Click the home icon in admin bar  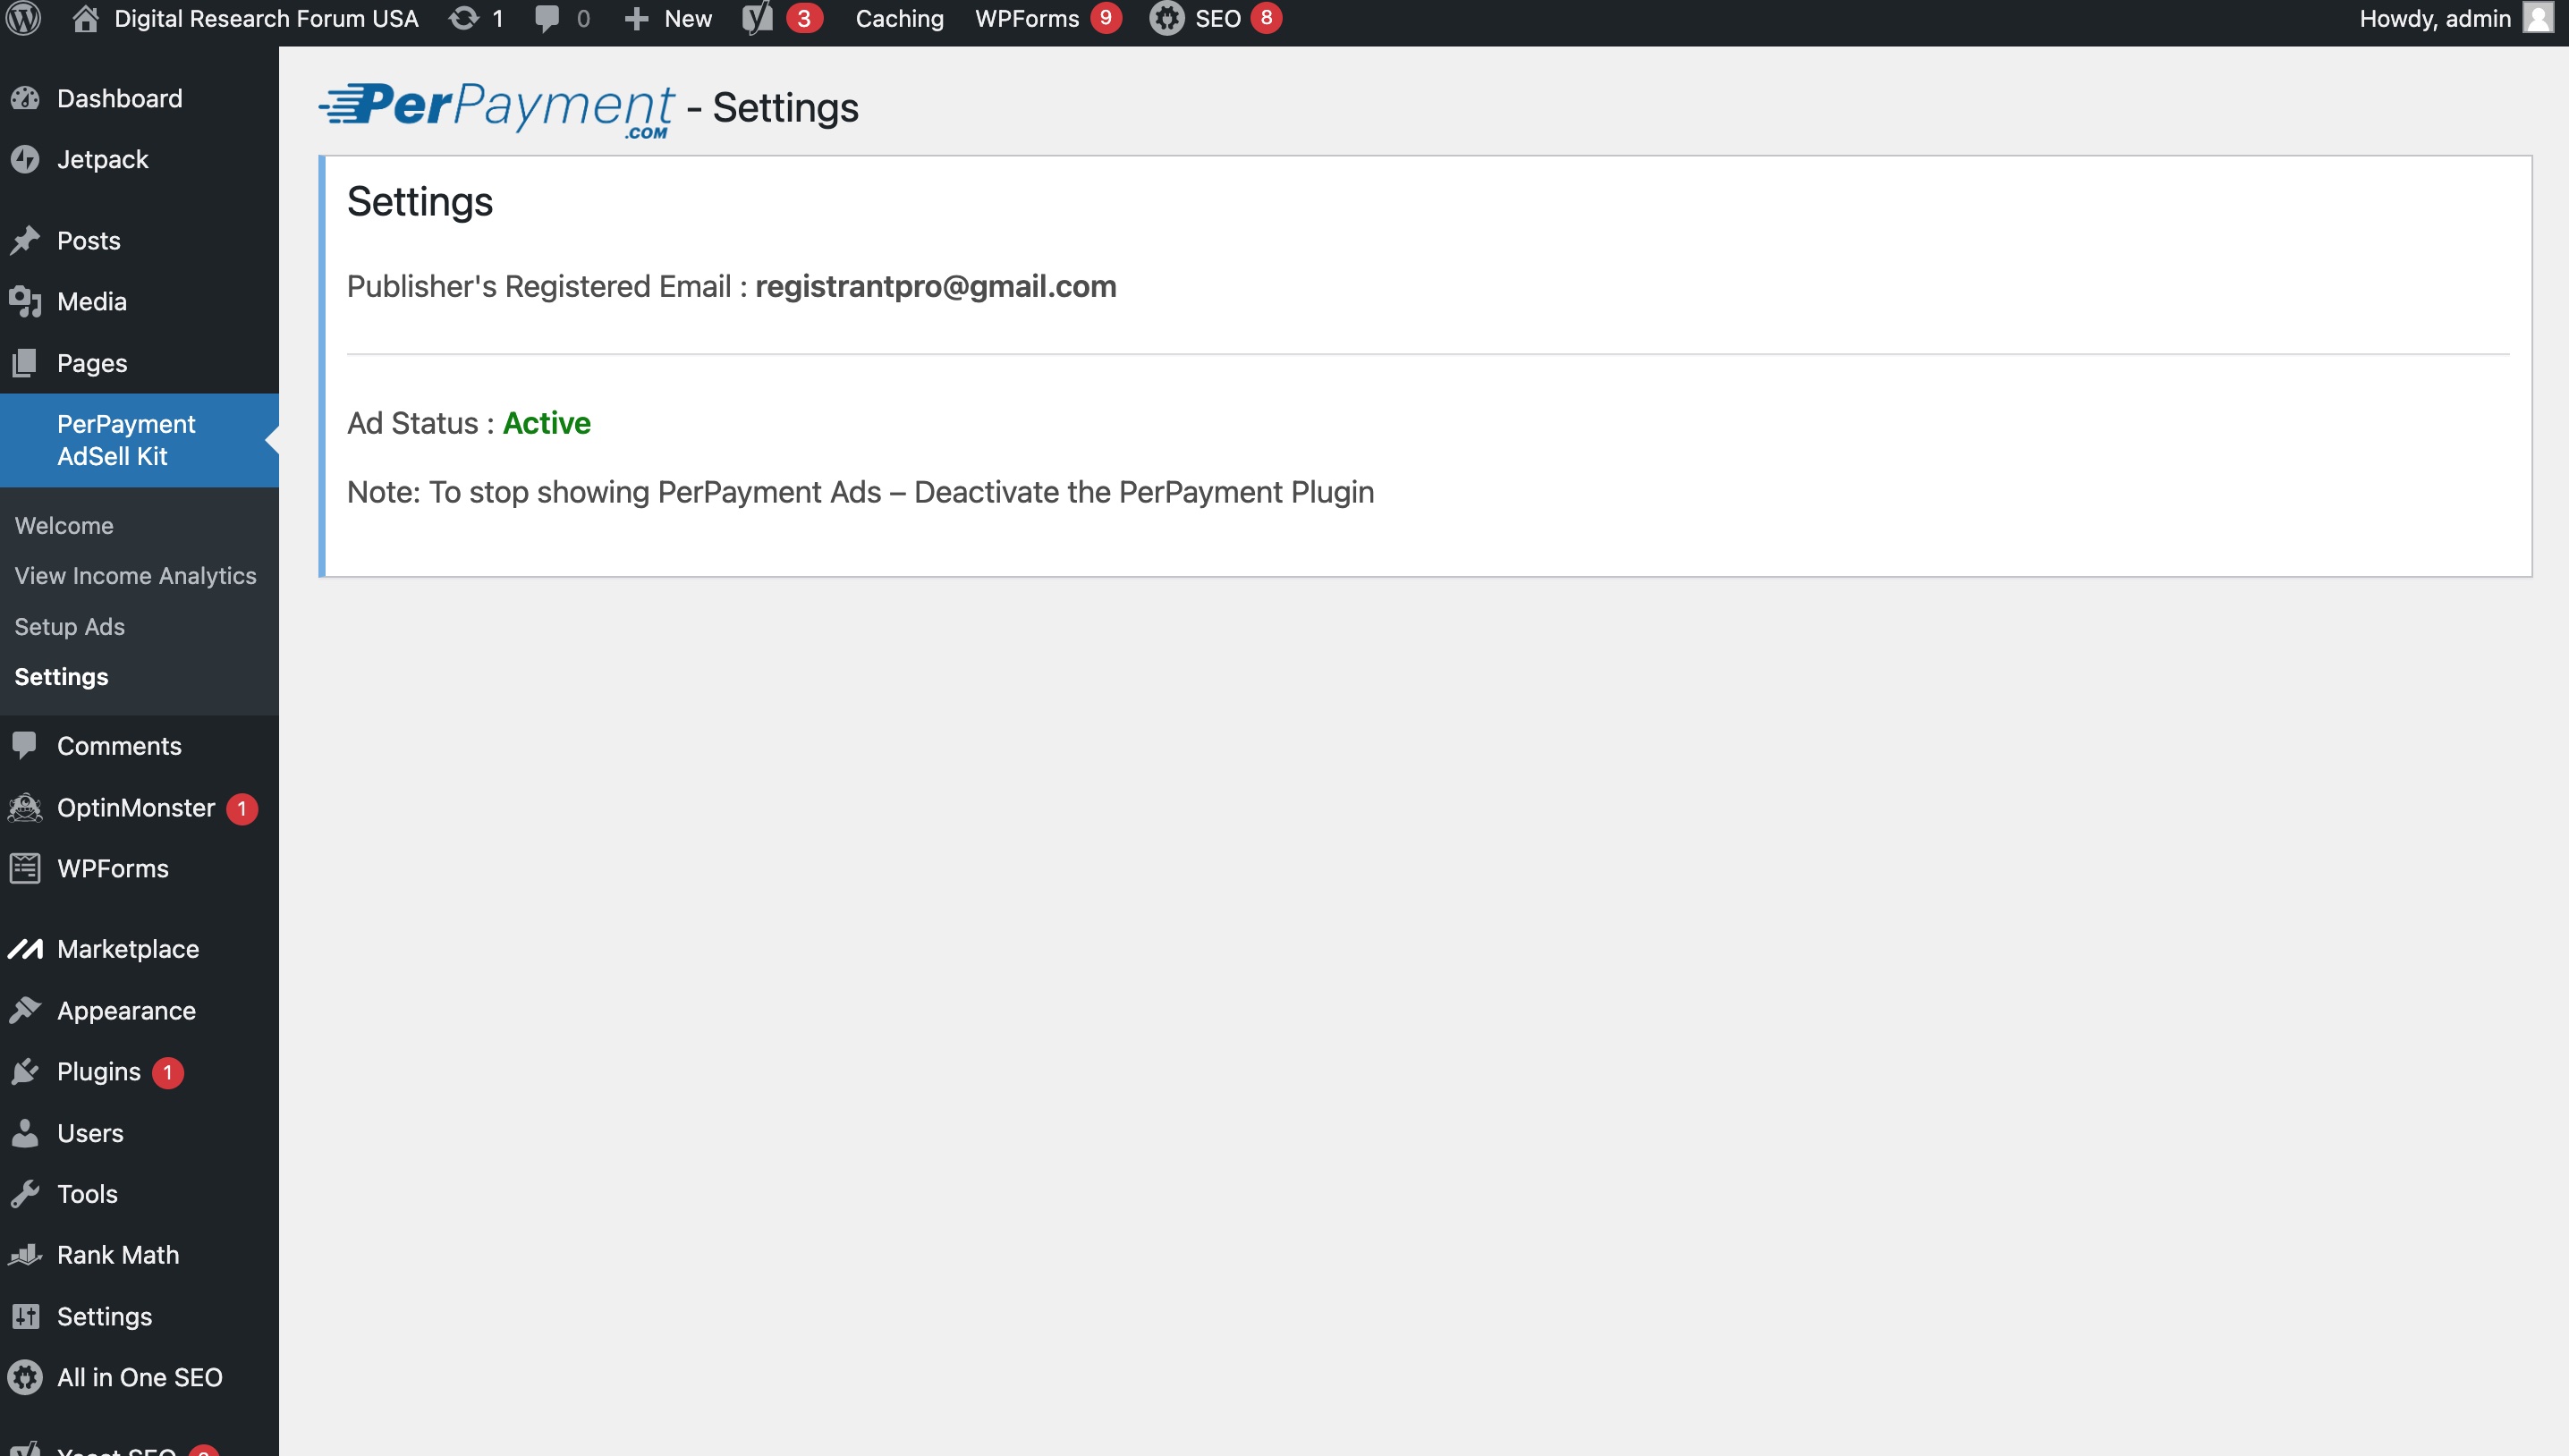[x=86, y=18]
